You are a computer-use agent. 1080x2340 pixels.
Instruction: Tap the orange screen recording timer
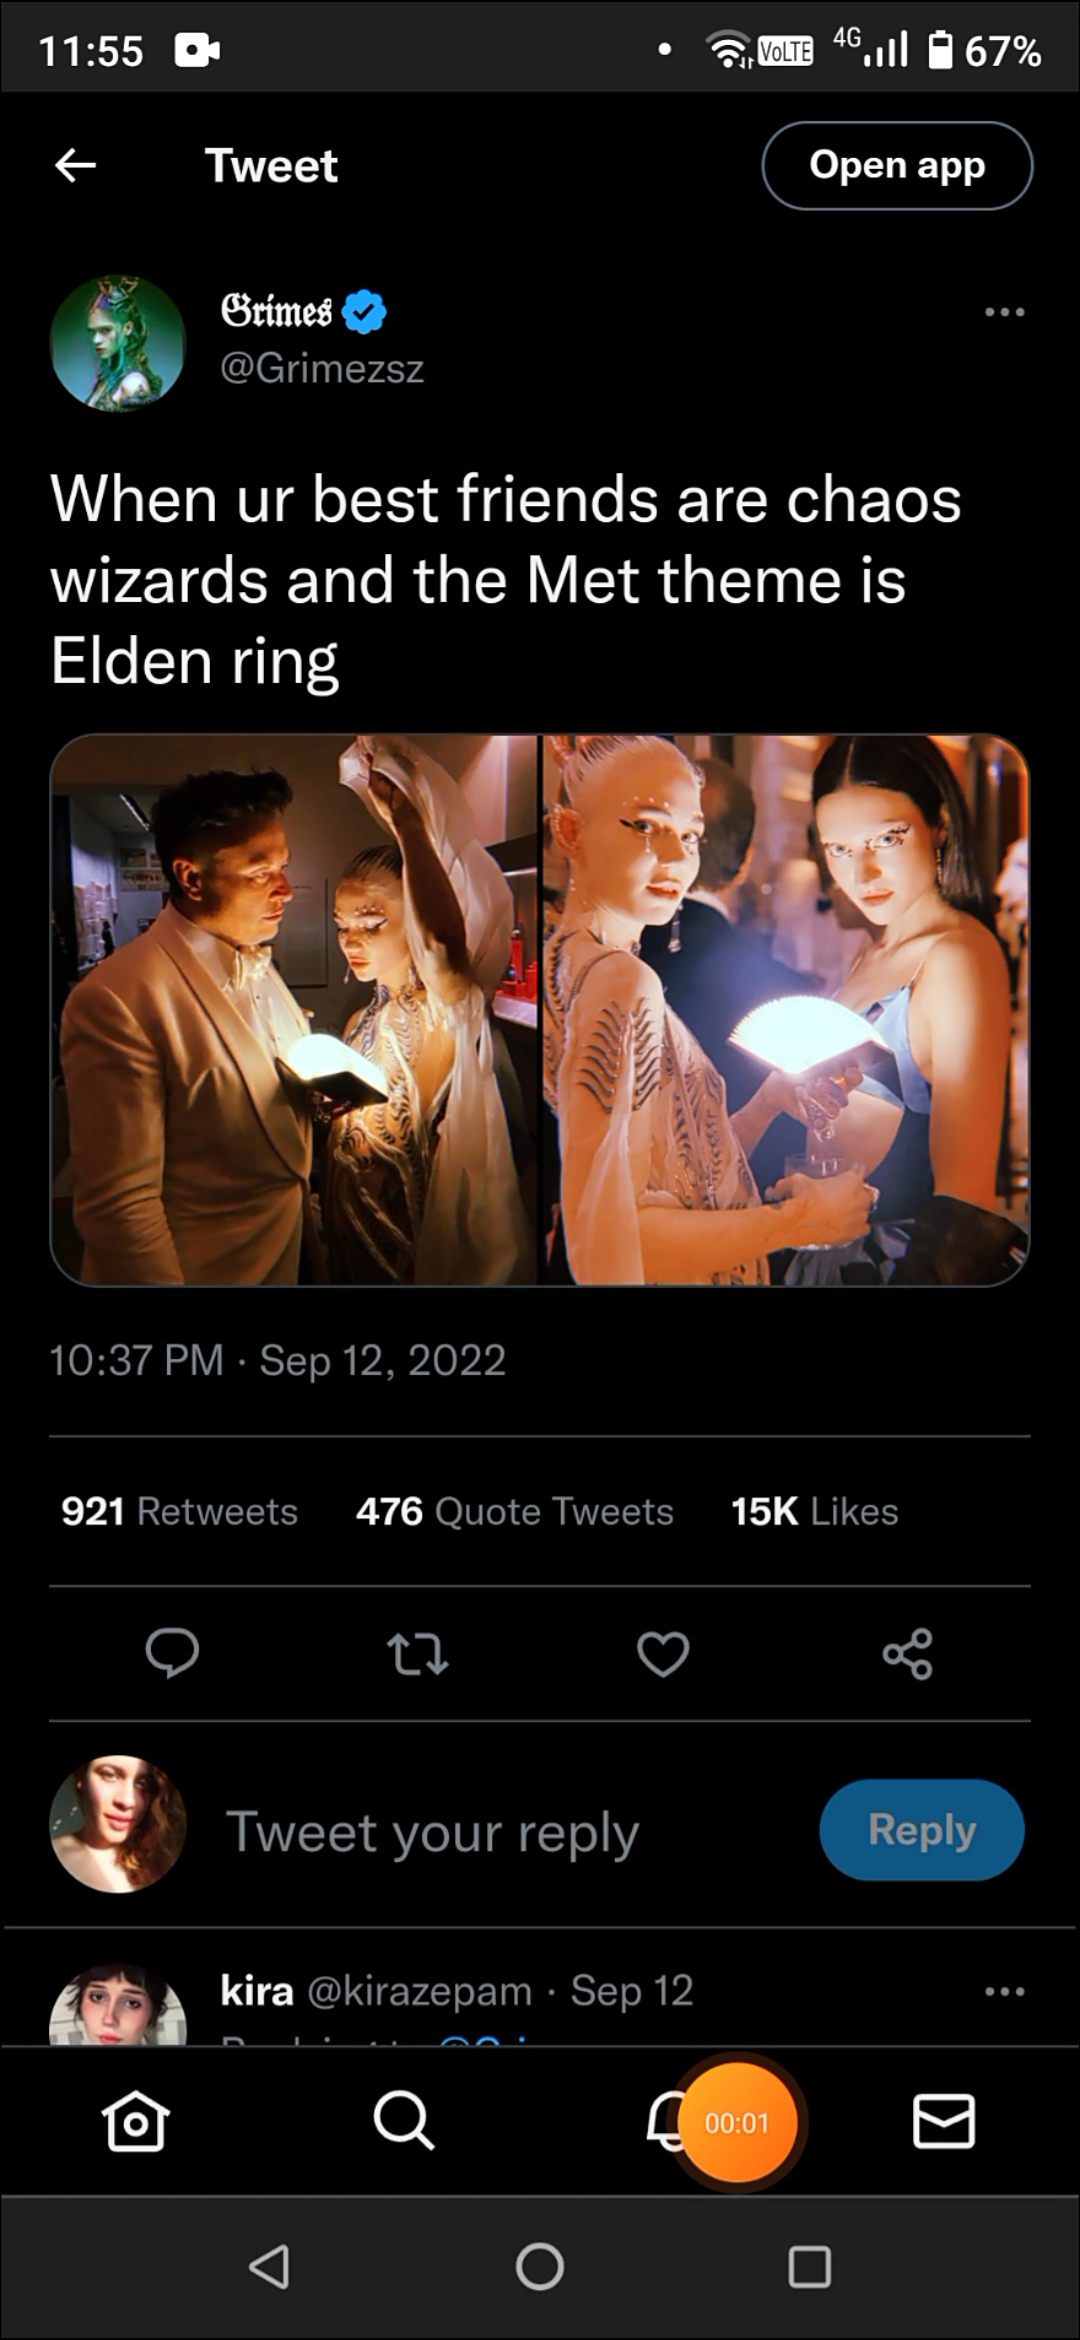pyautogui.click(x=737, y=2122)
